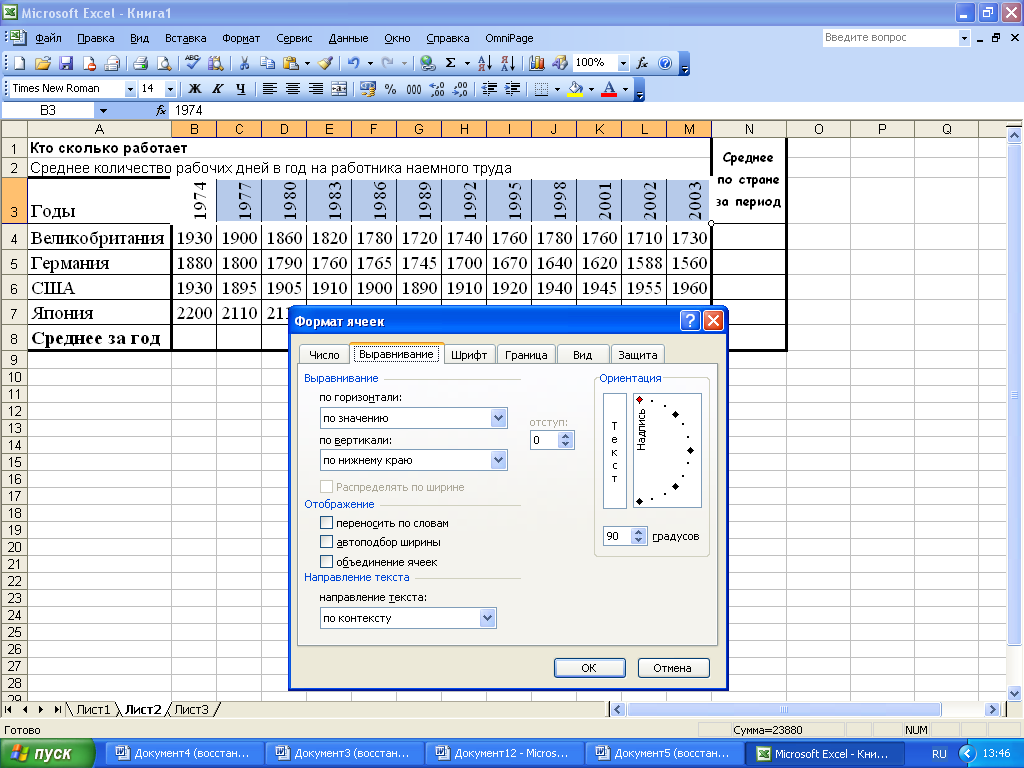This screenshot has width=1024, height=768.
Task: Activate the Format Painter brush
Action: click(325, 63)
